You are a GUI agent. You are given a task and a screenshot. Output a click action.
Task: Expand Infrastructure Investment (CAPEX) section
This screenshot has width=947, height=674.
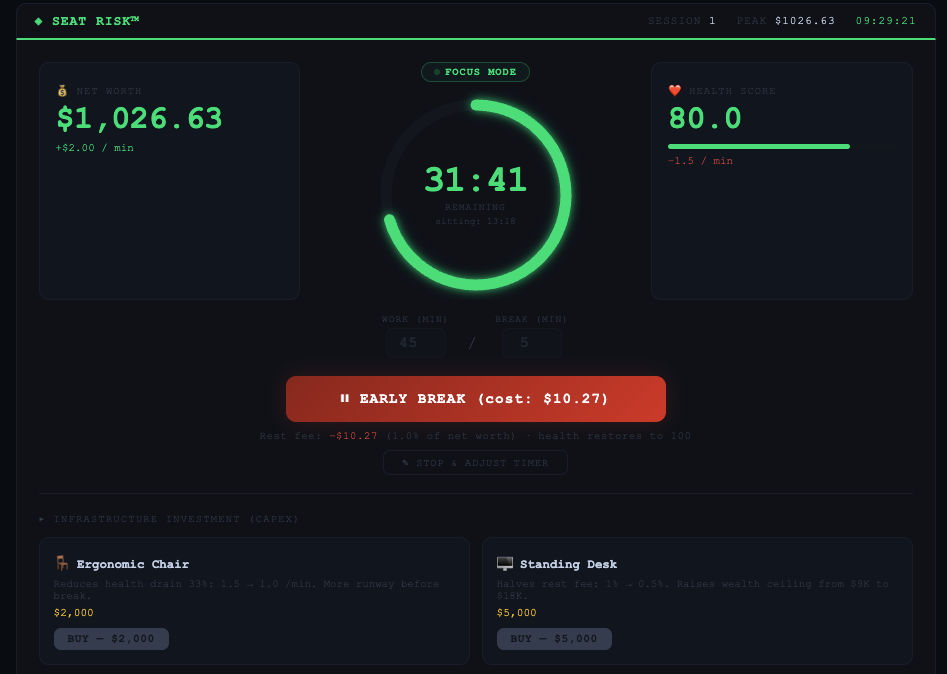[169, 519]
